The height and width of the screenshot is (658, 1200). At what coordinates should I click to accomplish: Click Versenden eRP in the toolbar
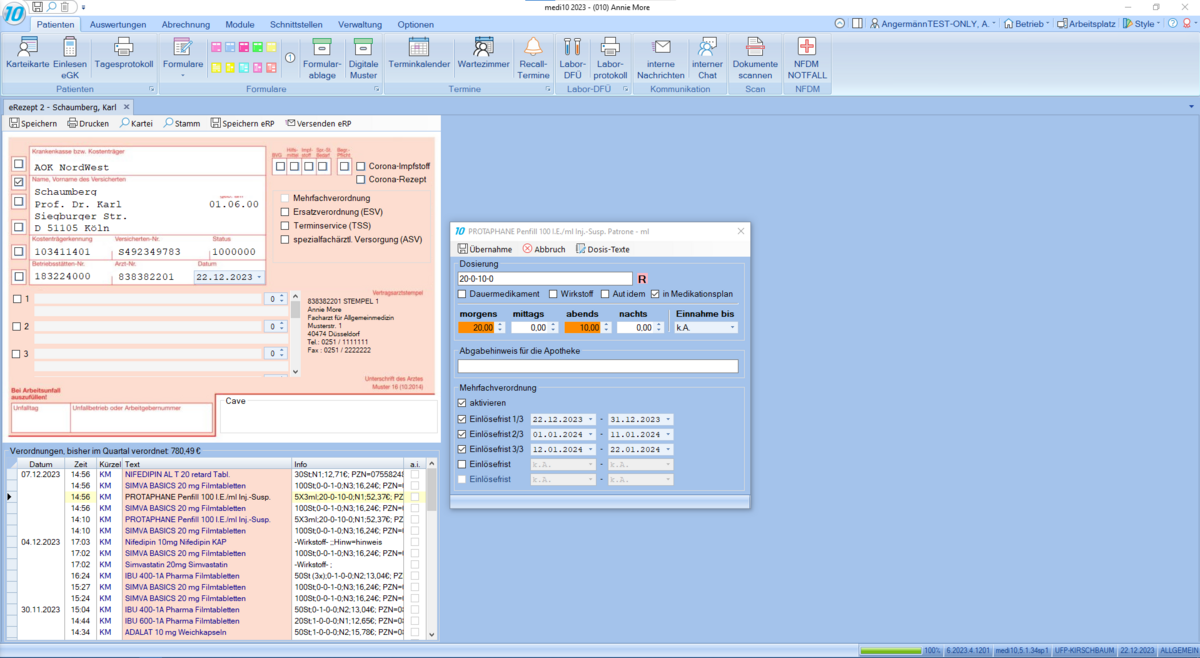point(318,124)
